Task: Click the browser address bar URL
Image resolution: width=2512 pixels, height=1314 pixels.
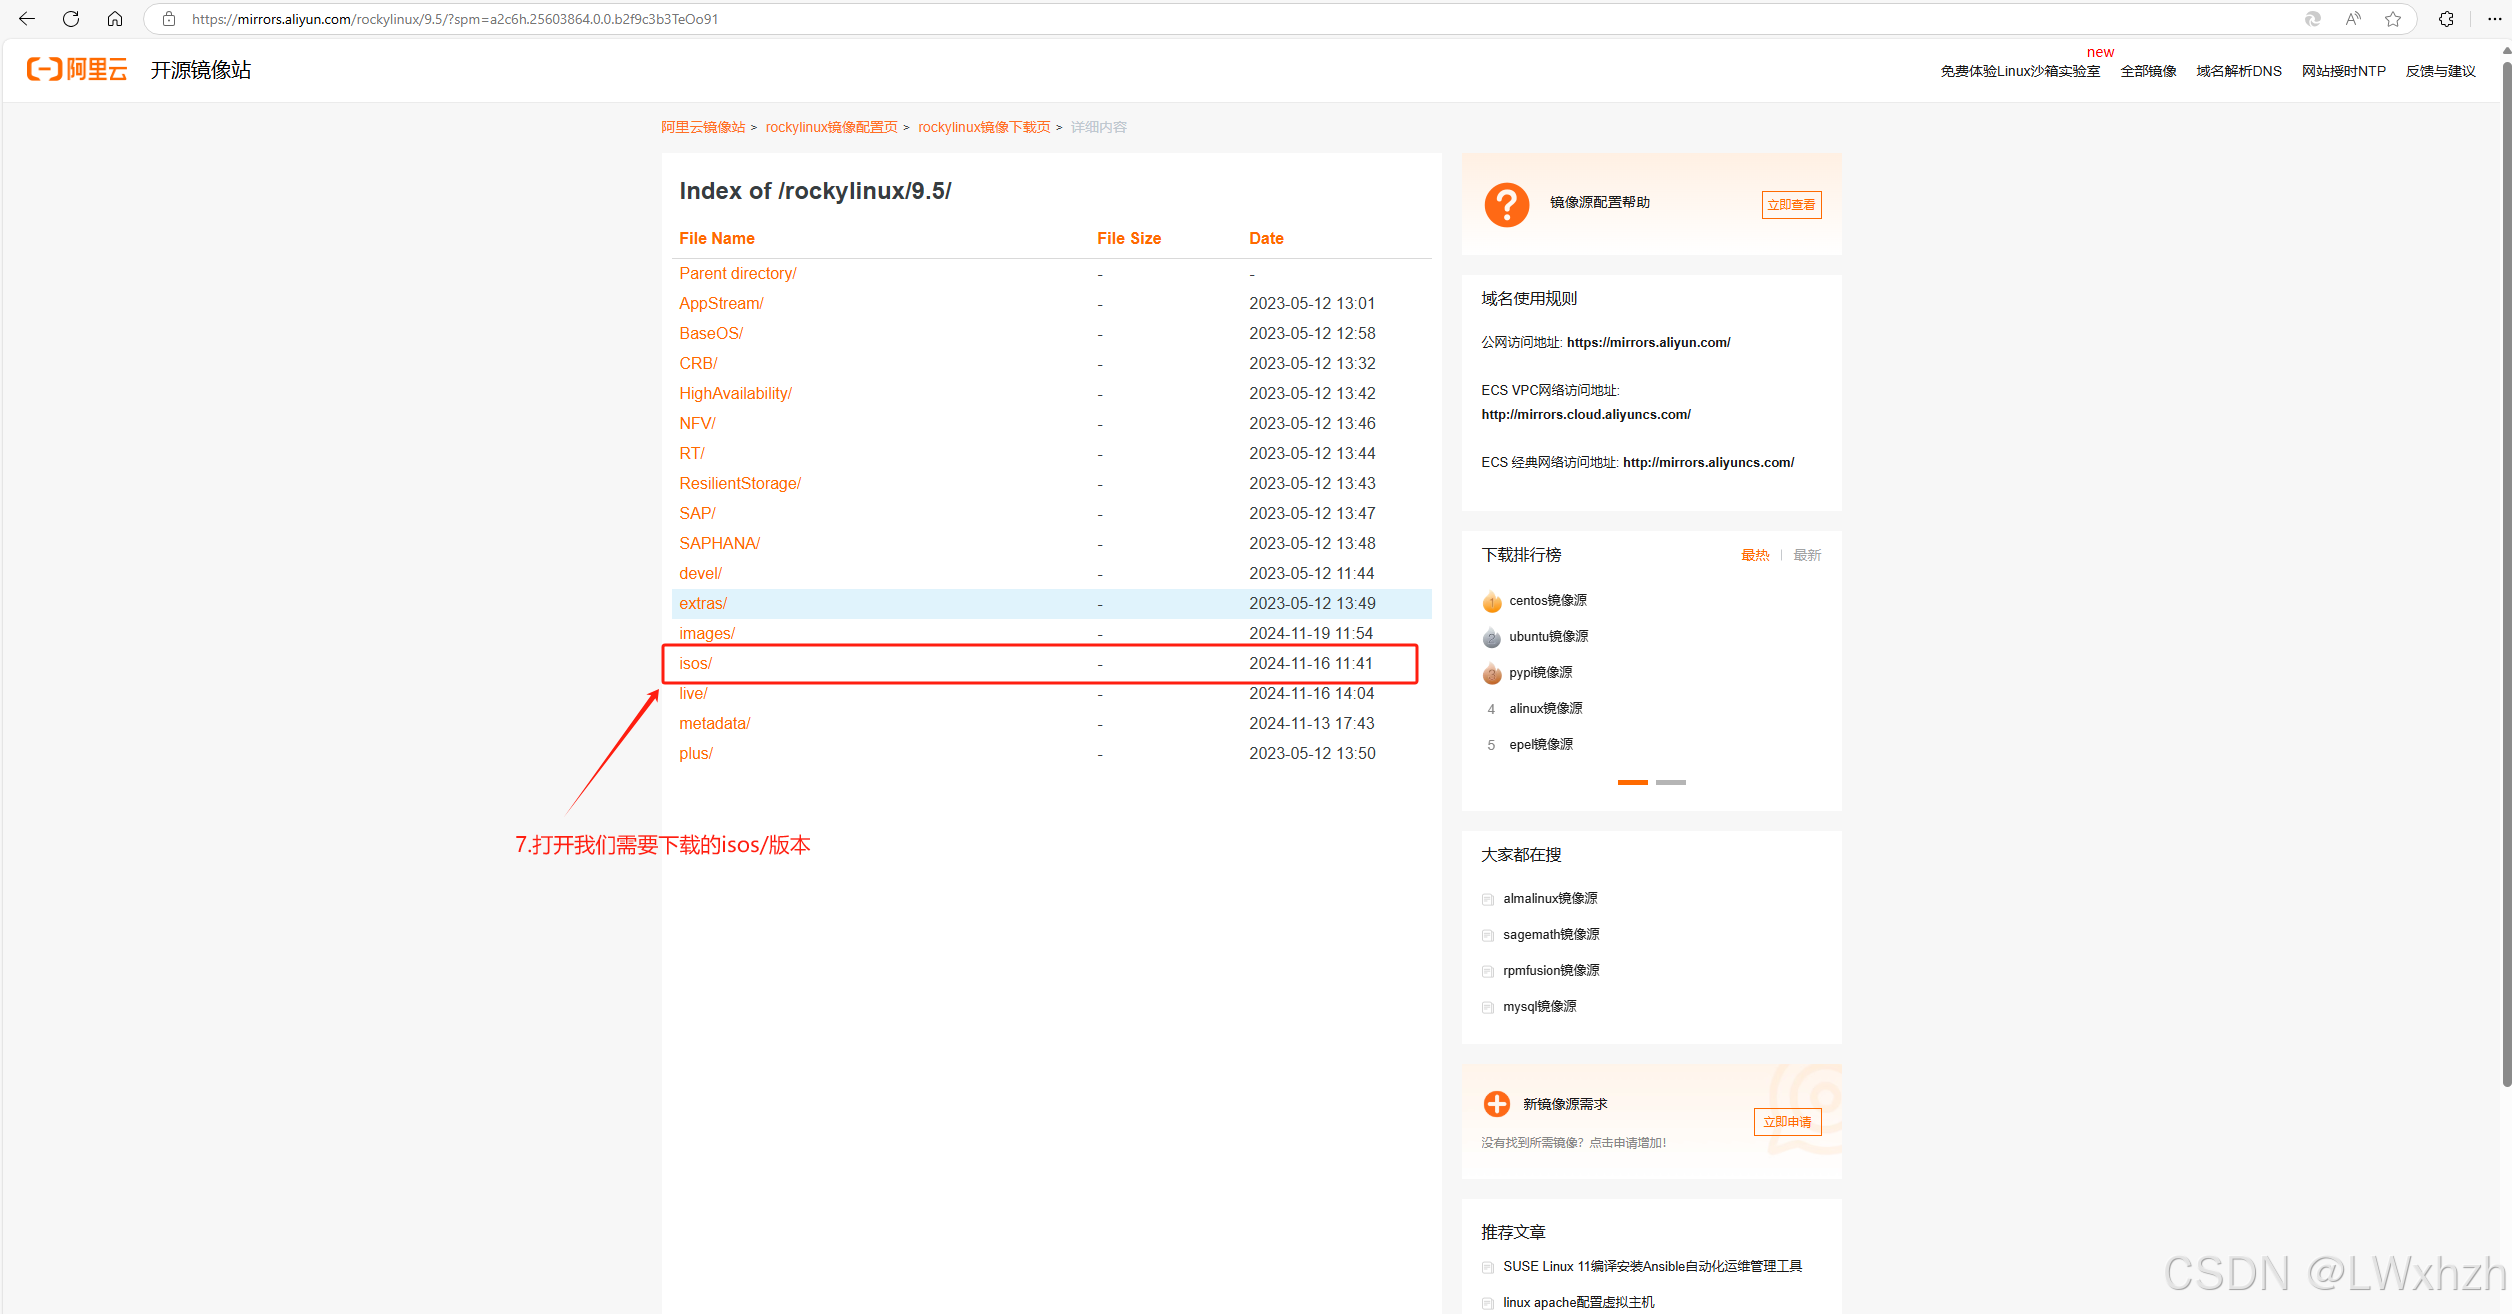Action: (x=455, y=19)
